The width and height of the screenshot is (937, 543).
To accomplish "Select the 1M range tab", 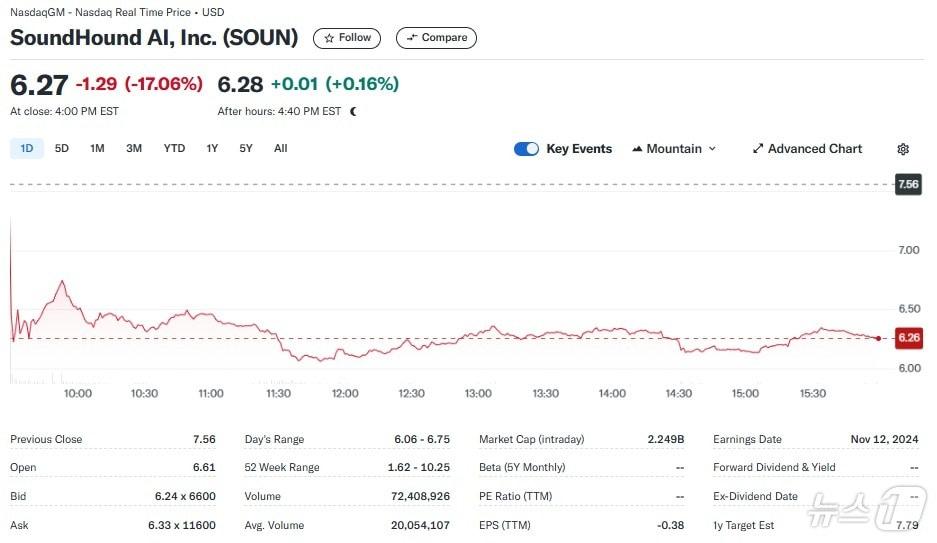I will (x=97, y=148).
